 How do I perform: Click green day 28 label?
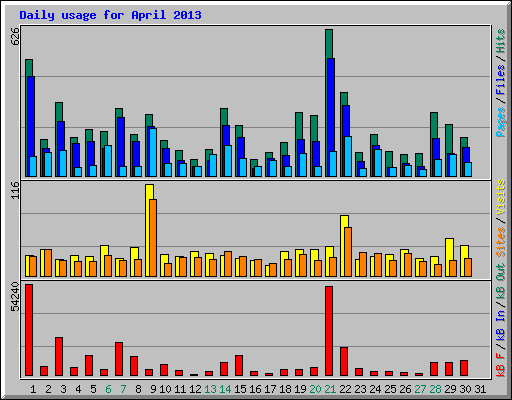[x=435, y=389]
